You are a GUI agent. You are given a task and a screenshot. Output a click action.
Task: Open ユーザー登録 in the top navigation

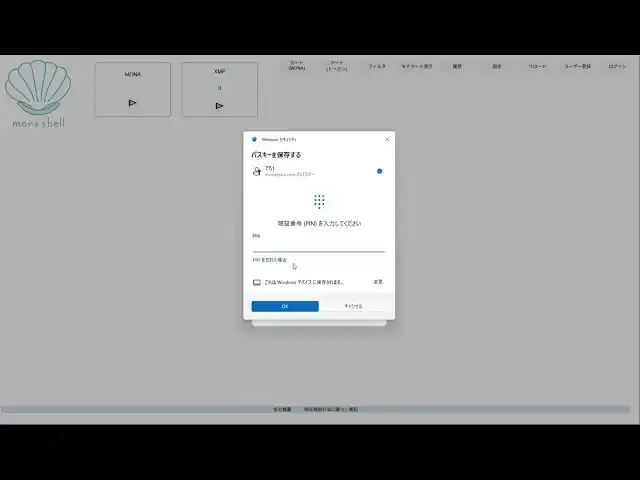point(578,66)
